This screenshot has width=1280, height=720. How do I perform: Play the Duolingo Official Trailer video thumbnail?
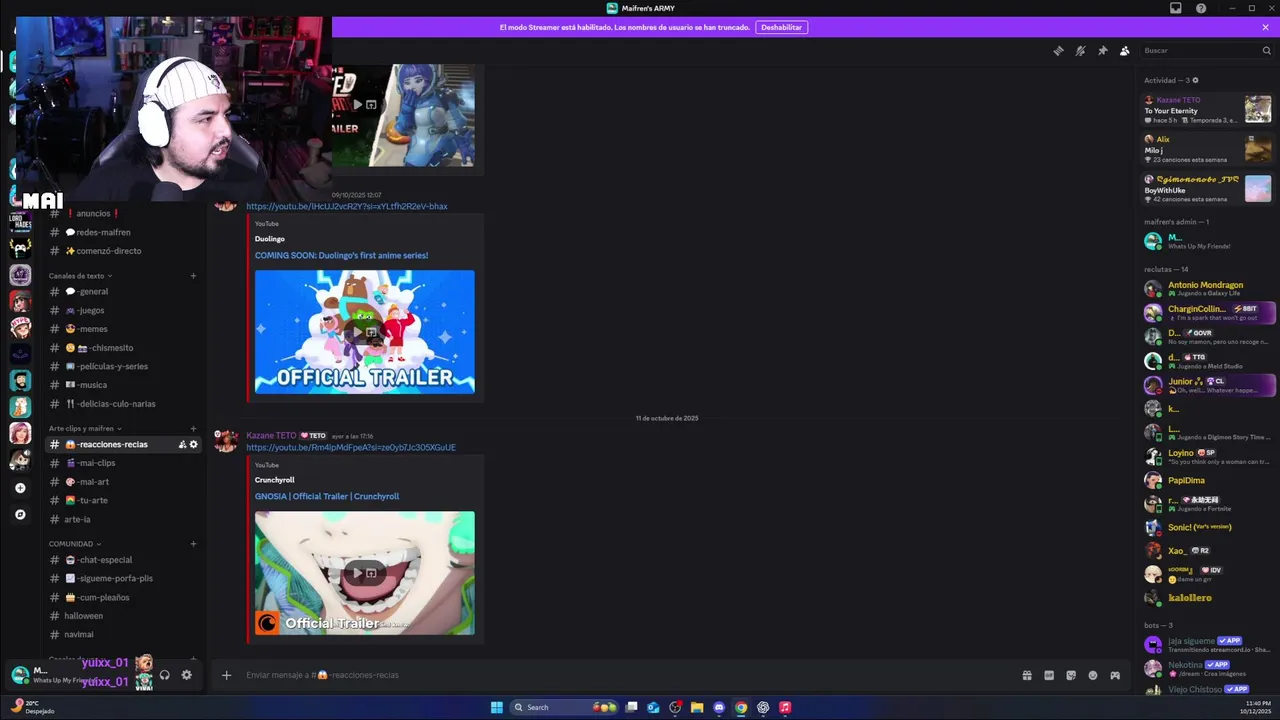pyautogui.click(x=365, y=332)
